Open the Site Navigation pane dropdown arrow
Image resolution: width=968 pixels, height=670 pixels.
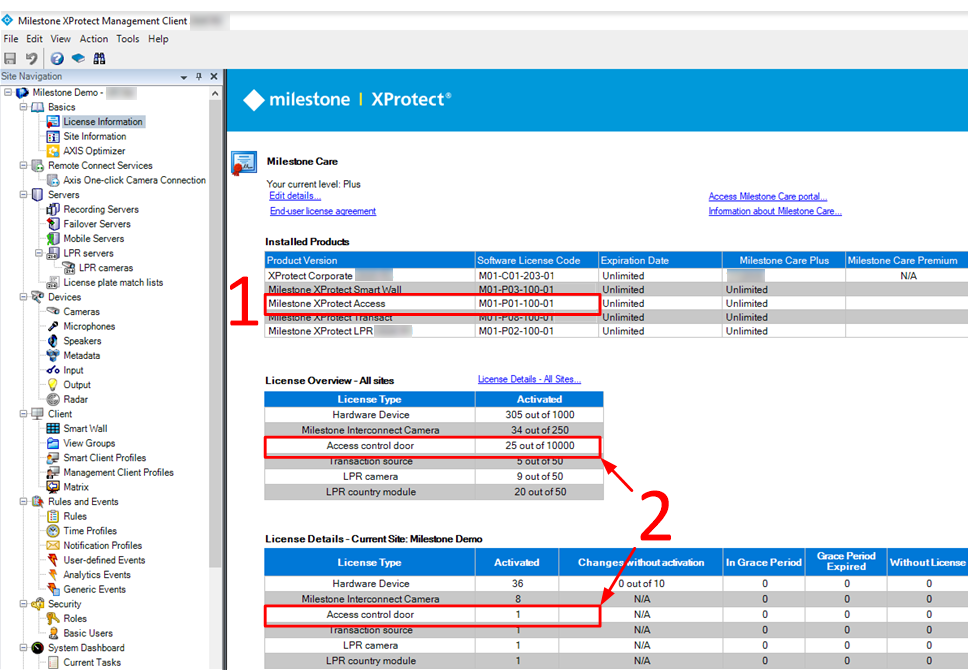183,77
